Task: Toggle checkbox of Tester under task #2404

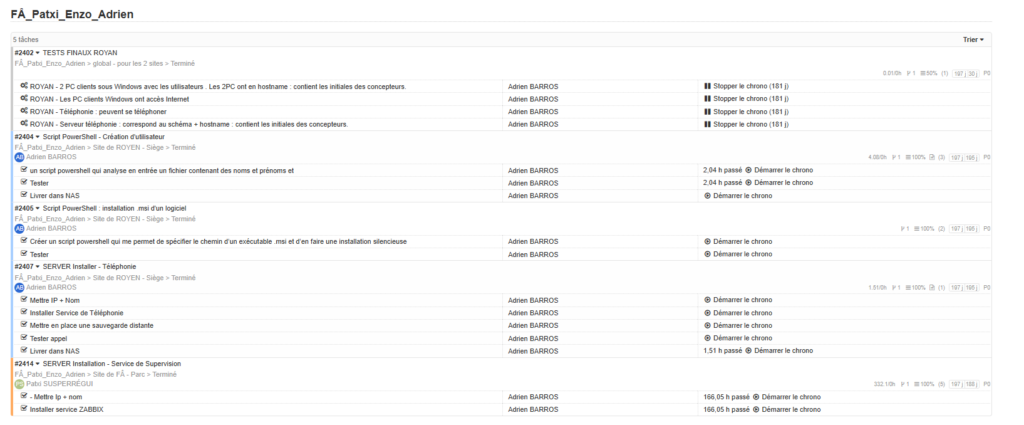Action: click(24, 183)
